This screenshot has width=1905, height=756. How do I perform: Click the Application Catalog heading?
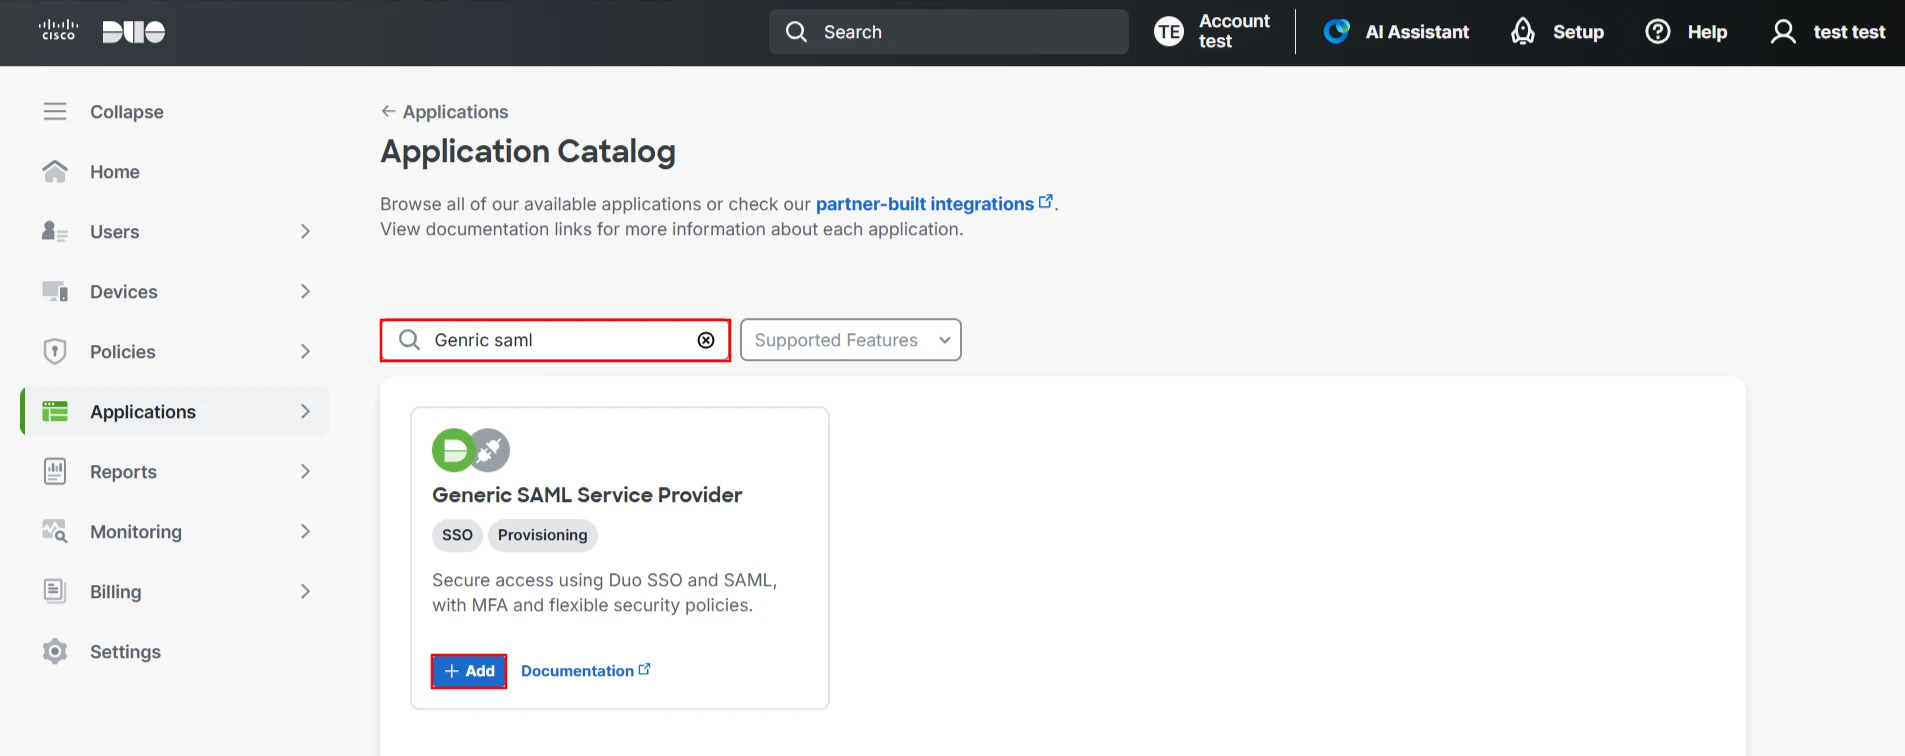[x=528, y=151]
